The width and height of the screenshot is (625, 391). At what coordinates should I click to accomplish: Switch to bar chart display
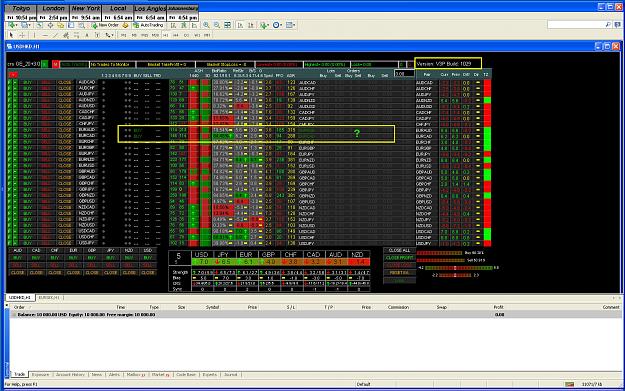pyautogui.click(x=173, y=25)
